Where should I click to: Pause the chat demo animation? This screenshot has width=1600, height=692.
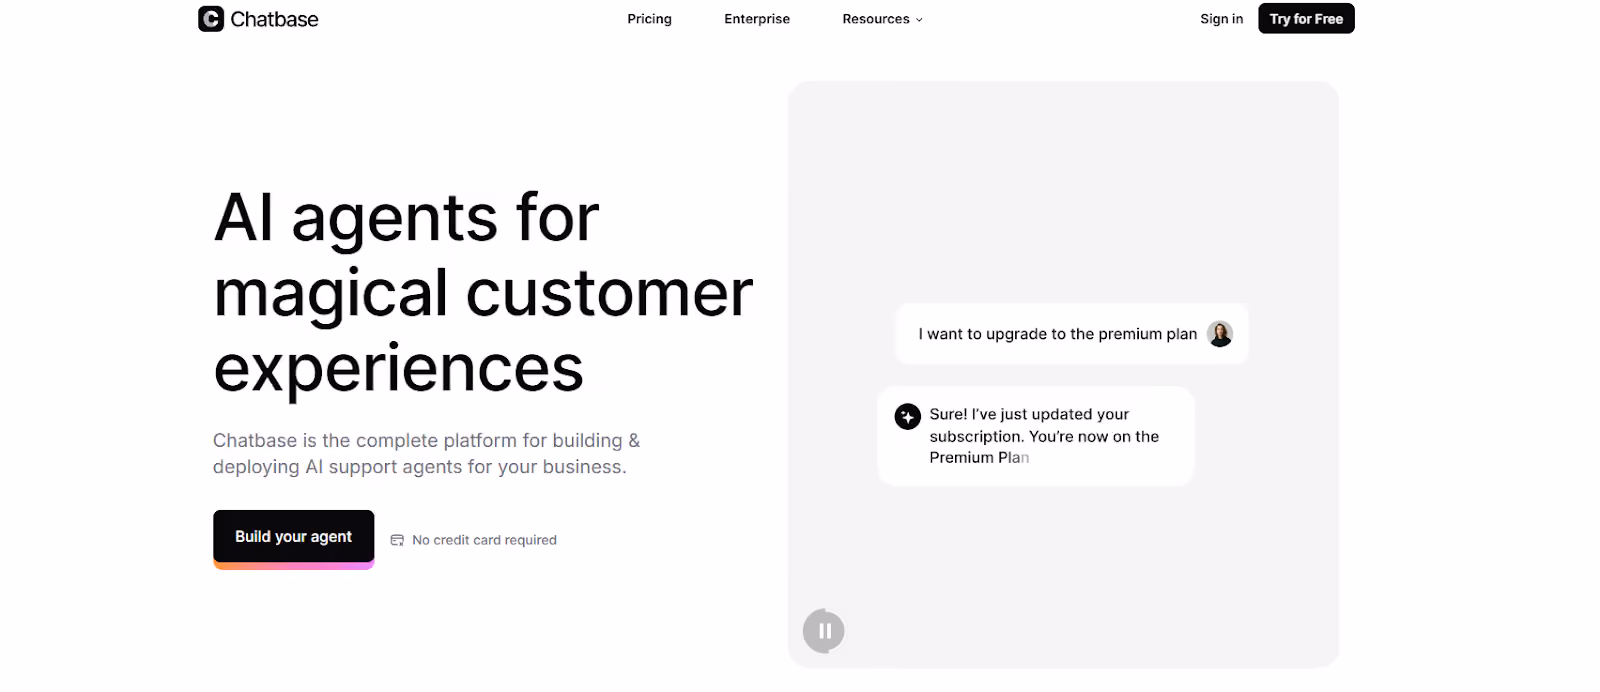point(824,631)
